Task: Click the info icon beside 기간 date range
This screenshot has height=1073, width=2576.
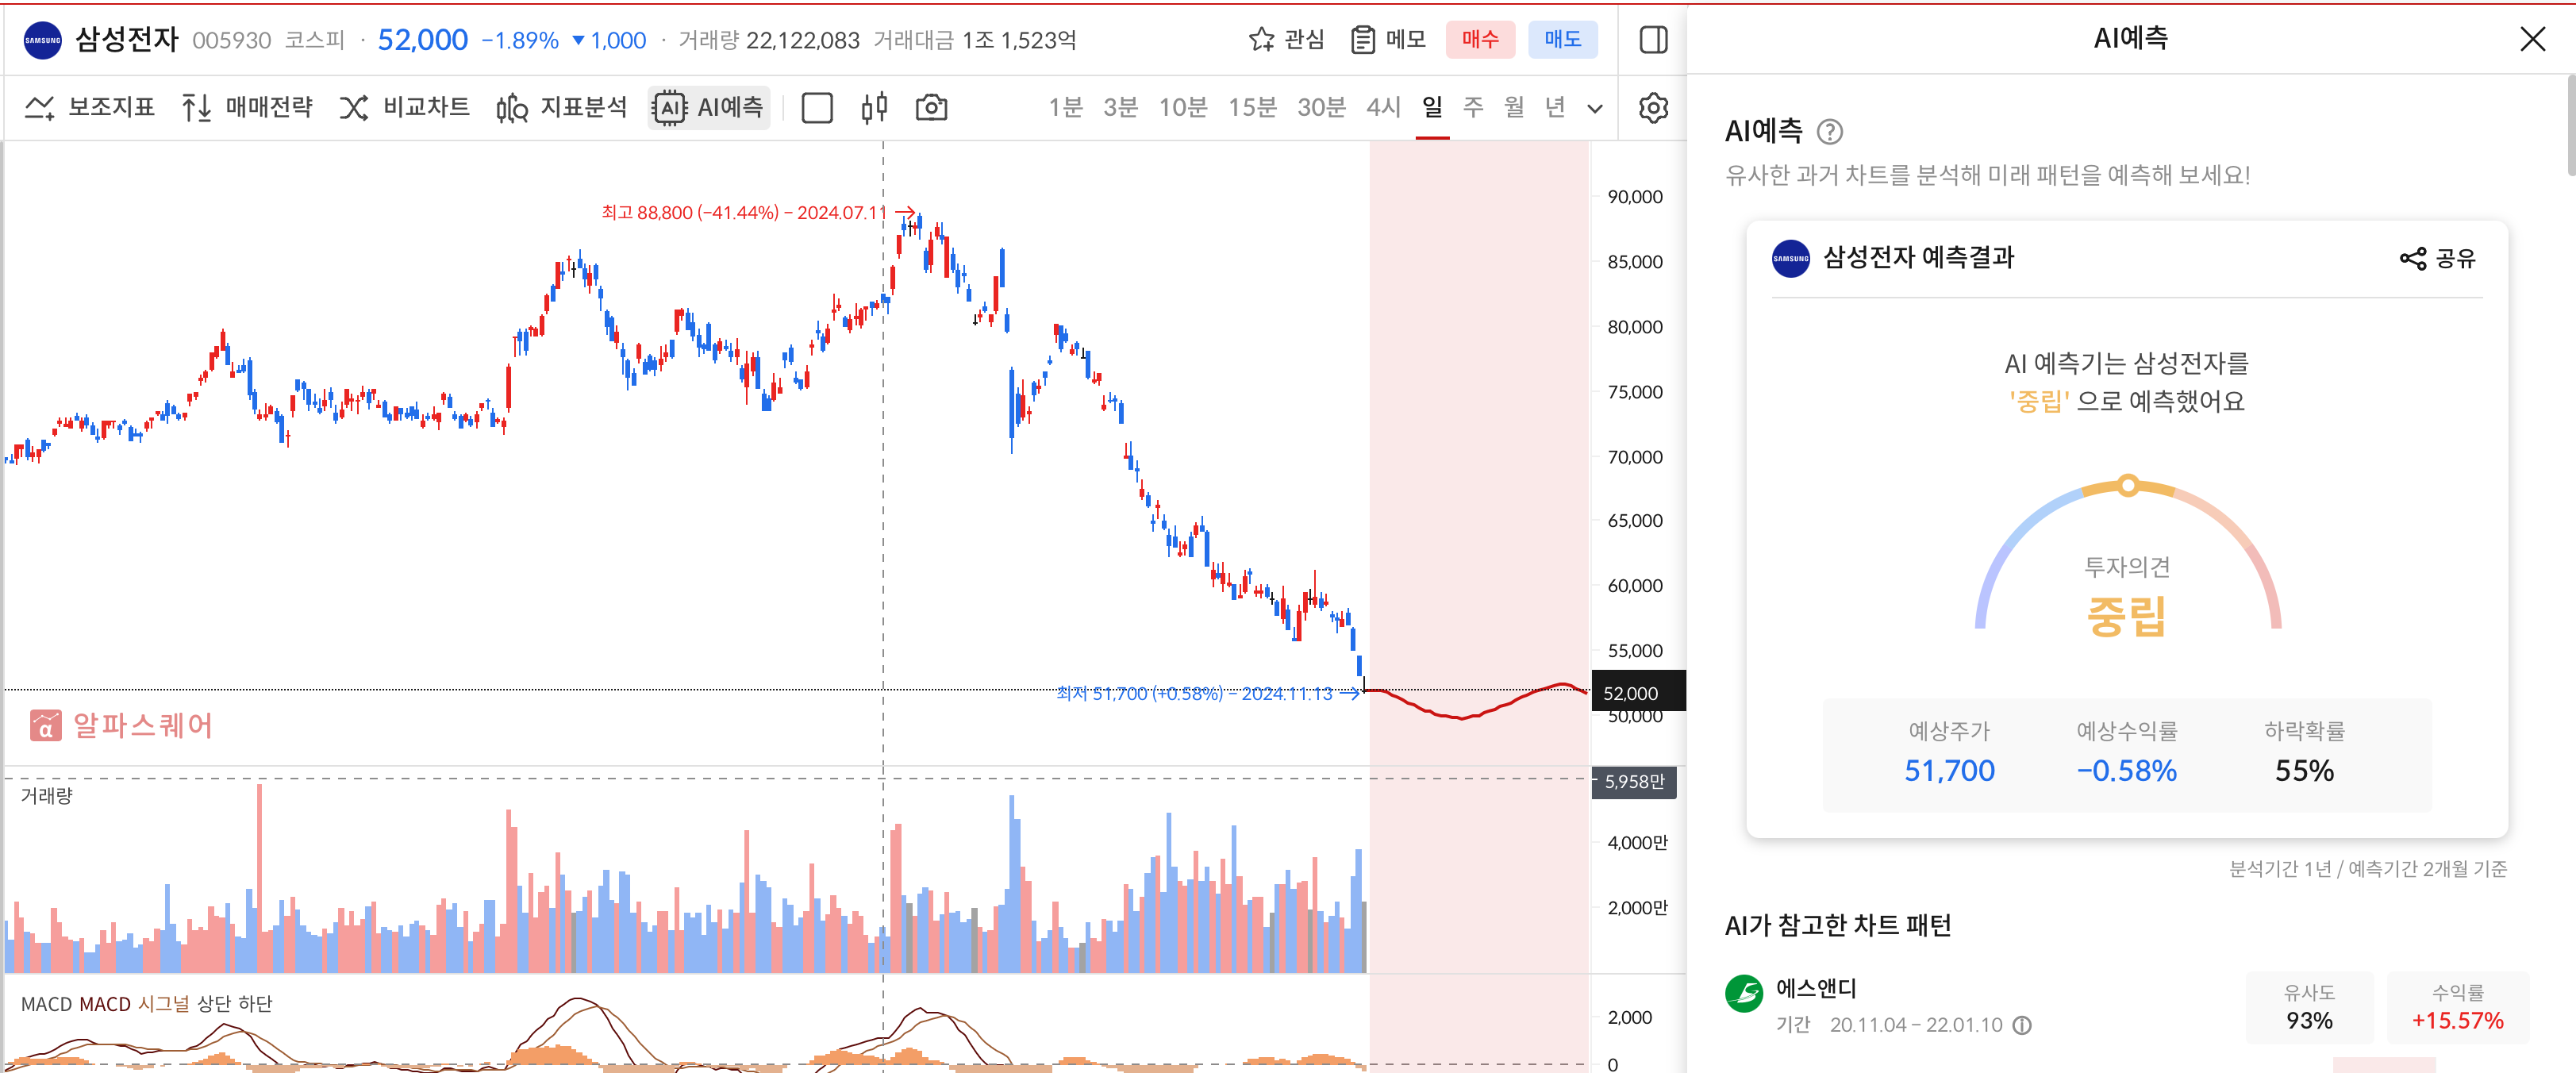Action: pyautogui.click(x=2021, y=1025)
